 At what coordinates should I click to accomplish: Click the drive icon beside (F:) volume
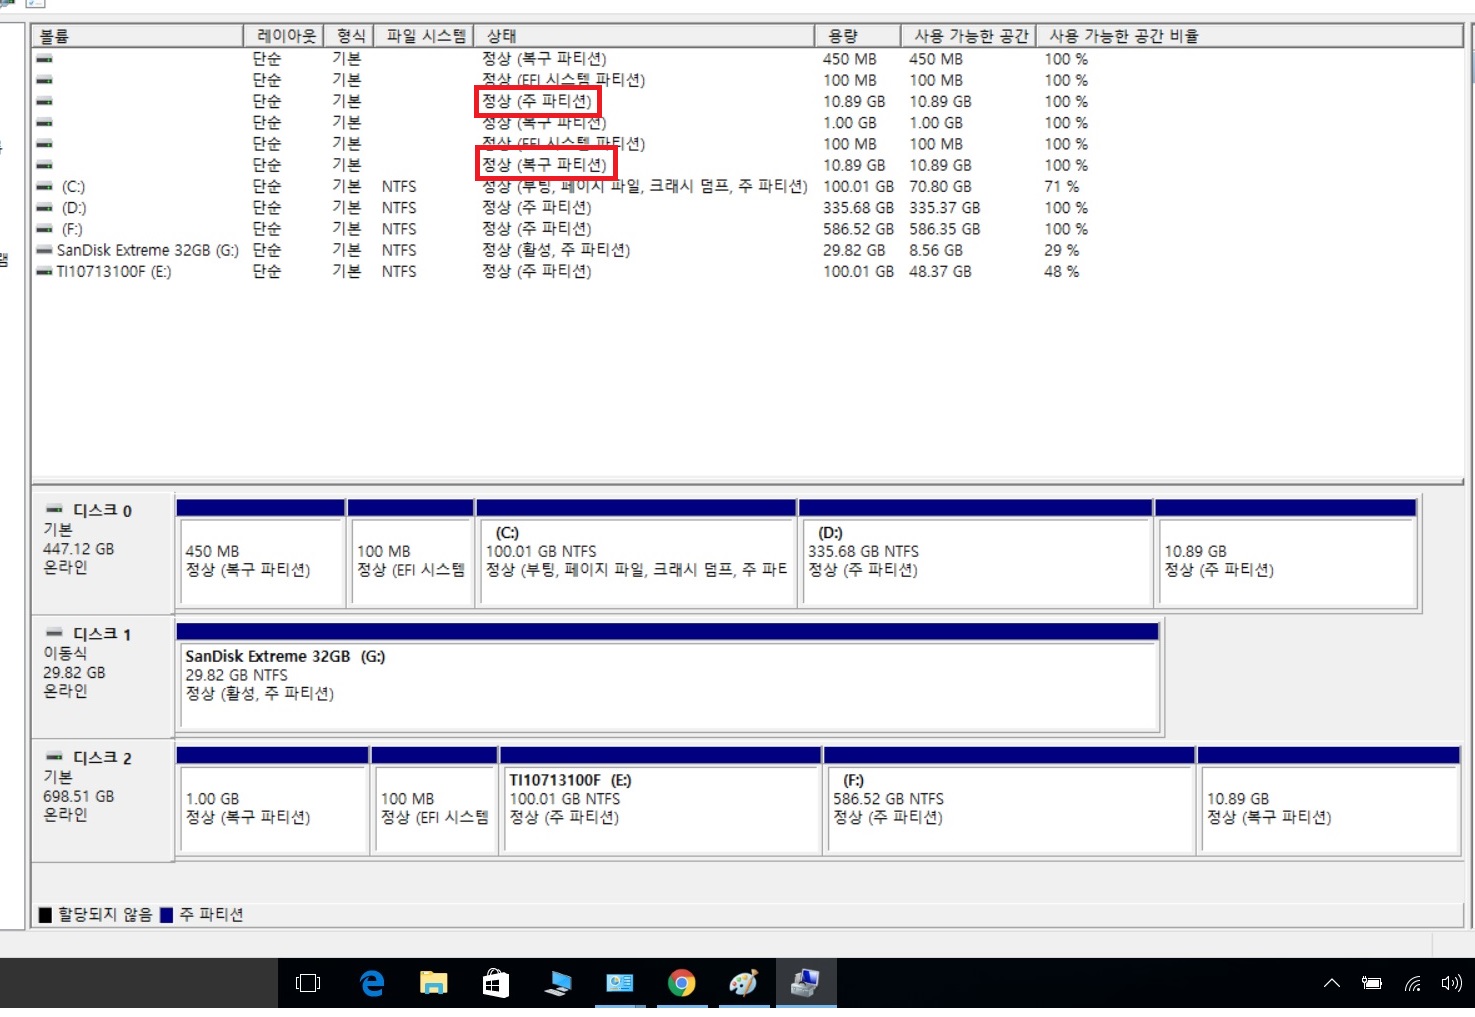pos(44,228)
